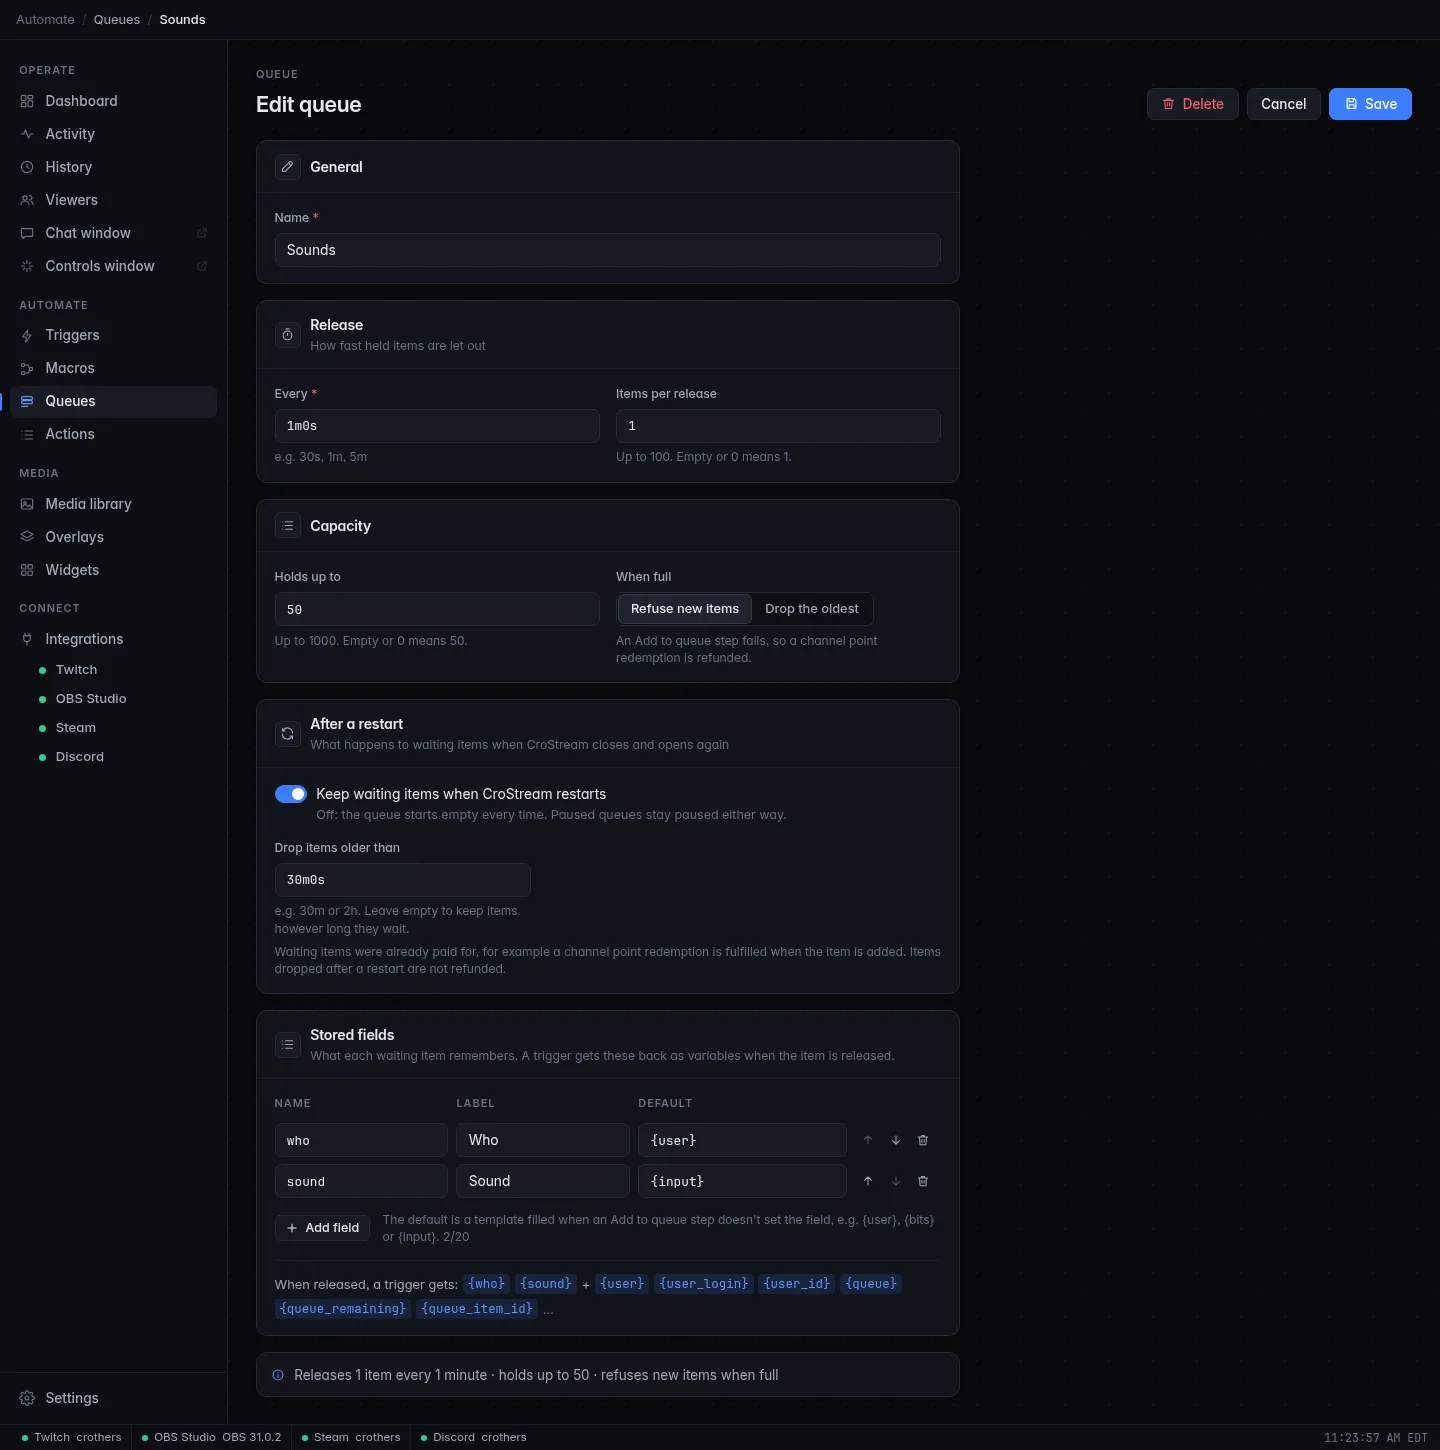The height and width of the screenshot is (1450, 1440).
Task: Delete the 'who' stored field
Action: pos(923,1140)
